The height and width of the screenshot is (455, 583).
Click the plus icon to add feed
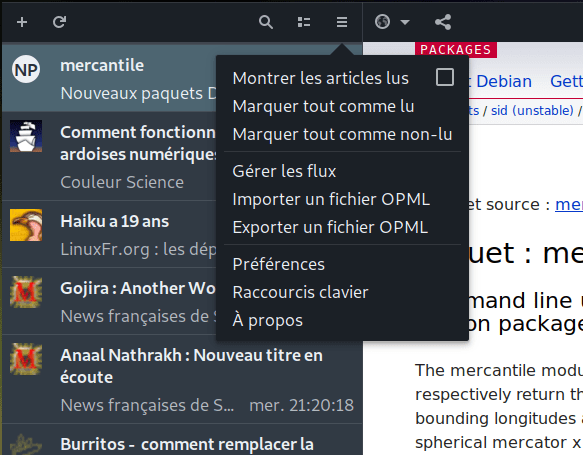(22, 22)
